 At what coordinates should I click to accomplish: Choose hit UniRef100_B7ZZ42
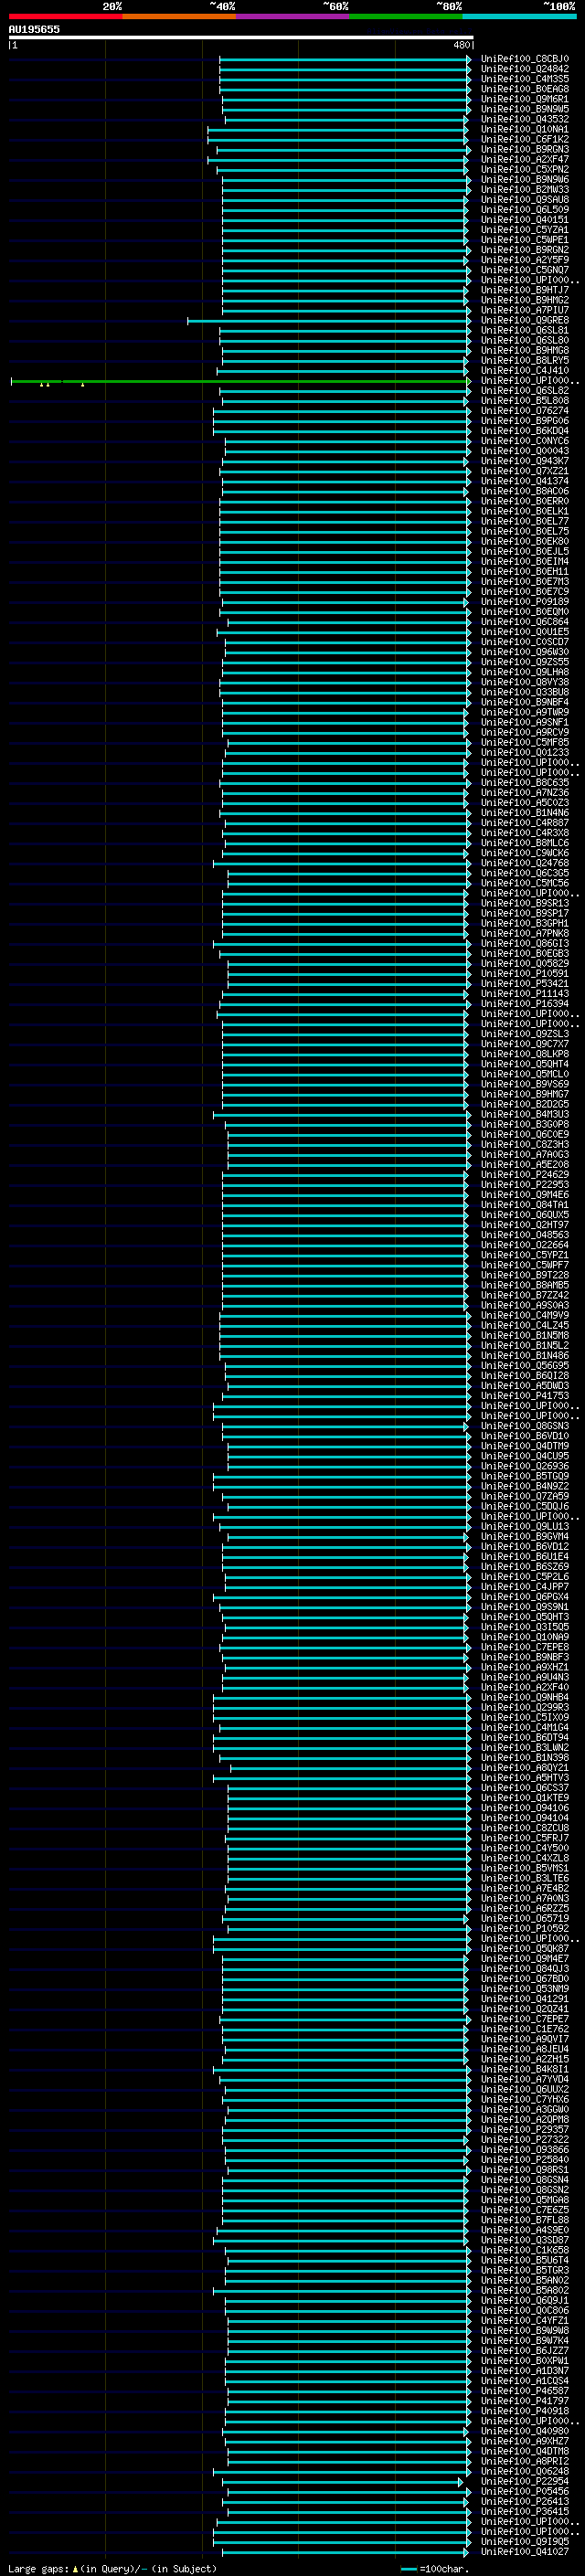point(524,1295)
